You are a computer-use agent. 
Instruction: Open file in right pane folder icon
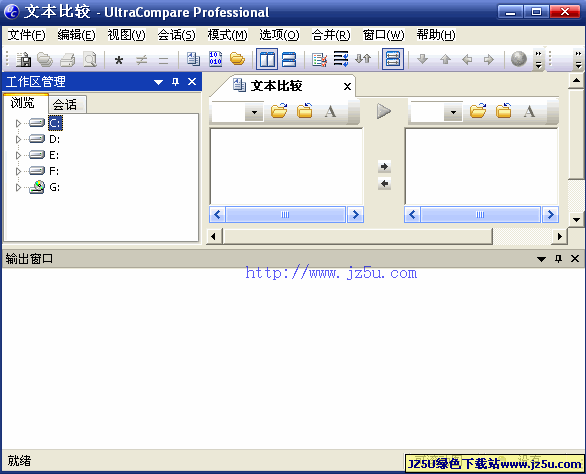coord(478,111)
